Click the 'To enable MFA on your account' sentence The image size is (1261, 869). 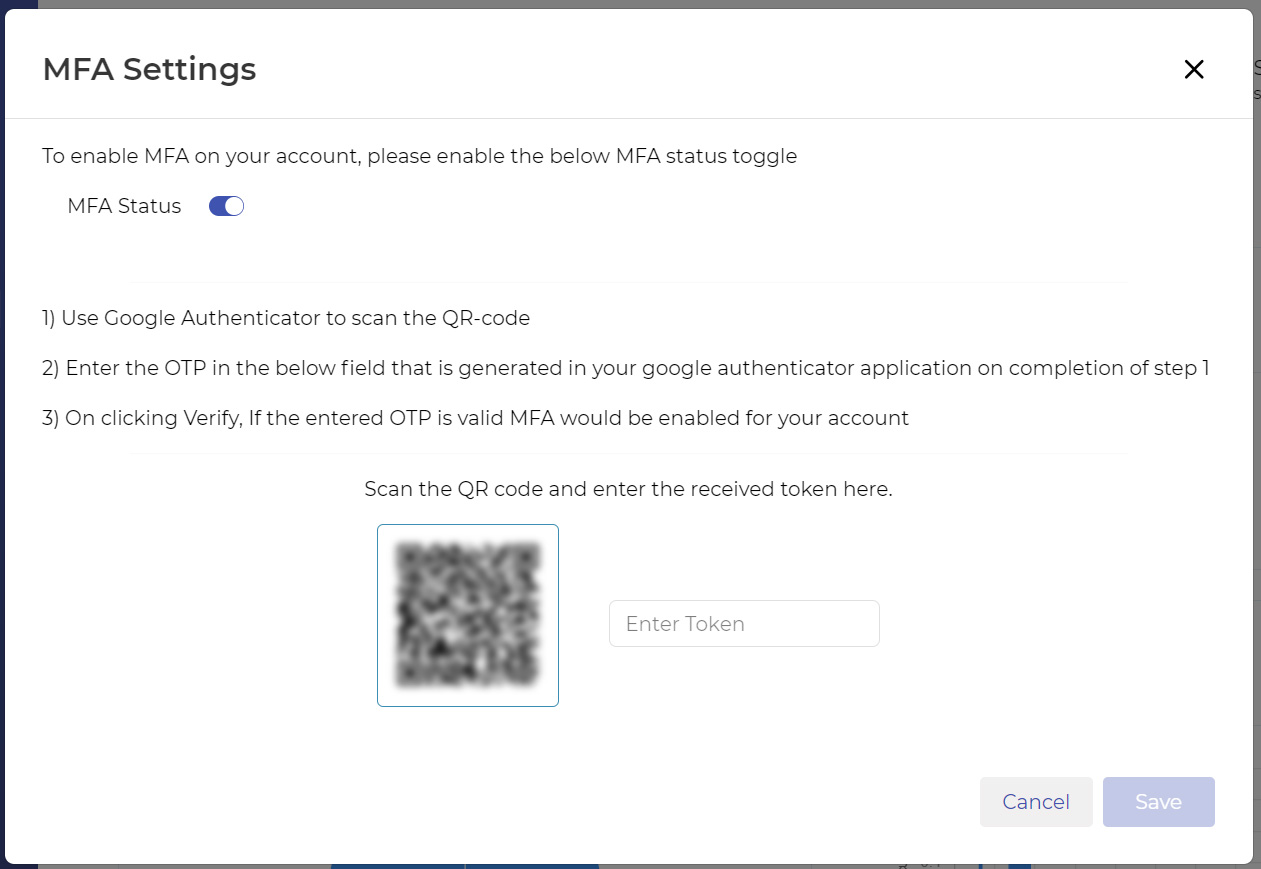coord(420,156)
